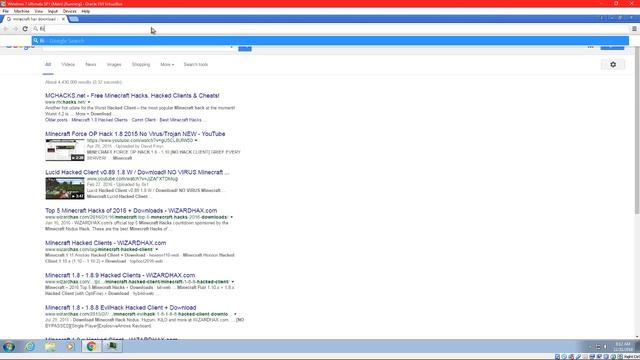Open Windows Explorer folder taskbar icon
The height and width of the screenshot is (360, 640).
50,347
